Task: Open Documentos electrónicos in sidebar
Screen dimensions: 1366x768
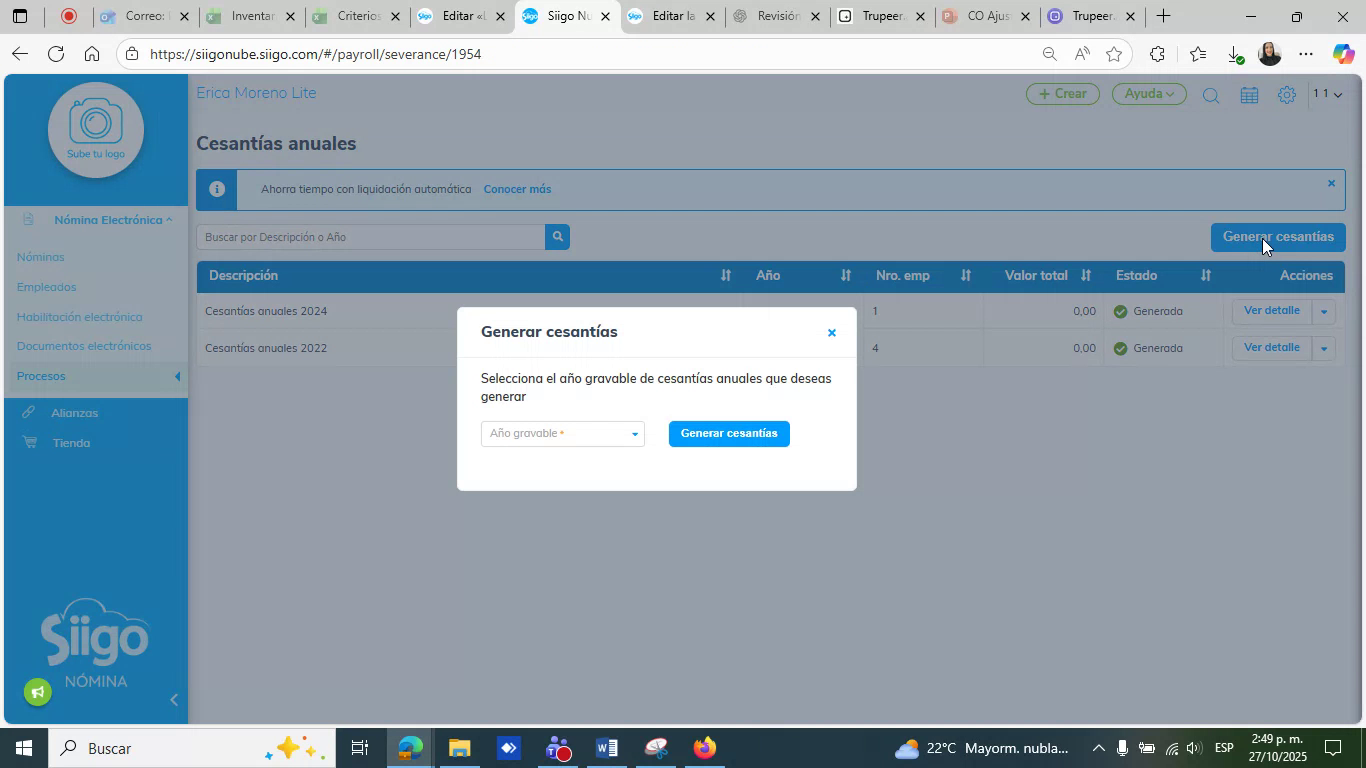Action: [x=84, y=346]
